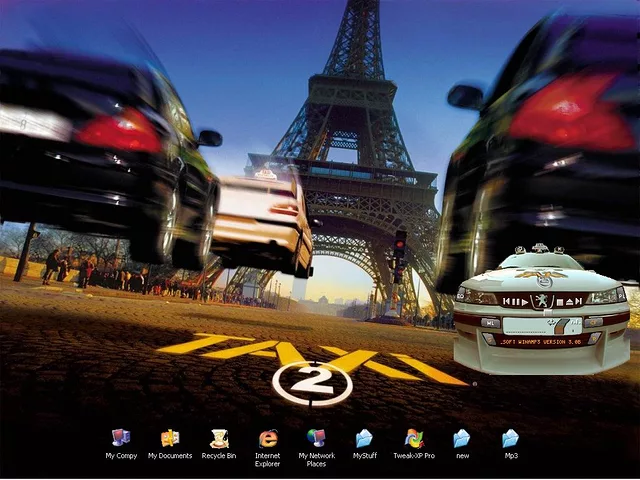Image resolution: width=640 pixels, height=480 pixels.
Task: Launch Internet Explorer from the desktop
Action: [x=268, y=438]
